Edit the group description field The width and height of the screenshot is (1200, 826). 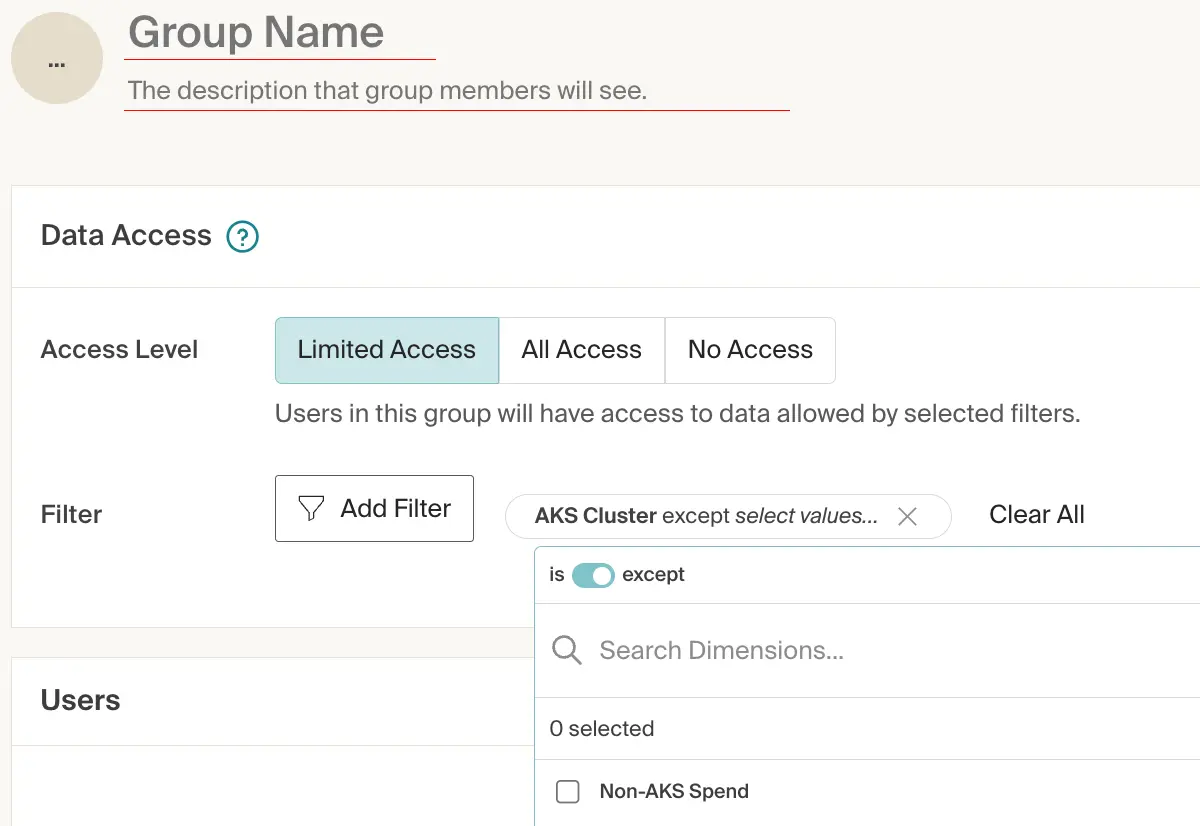(x=457, y=91)
